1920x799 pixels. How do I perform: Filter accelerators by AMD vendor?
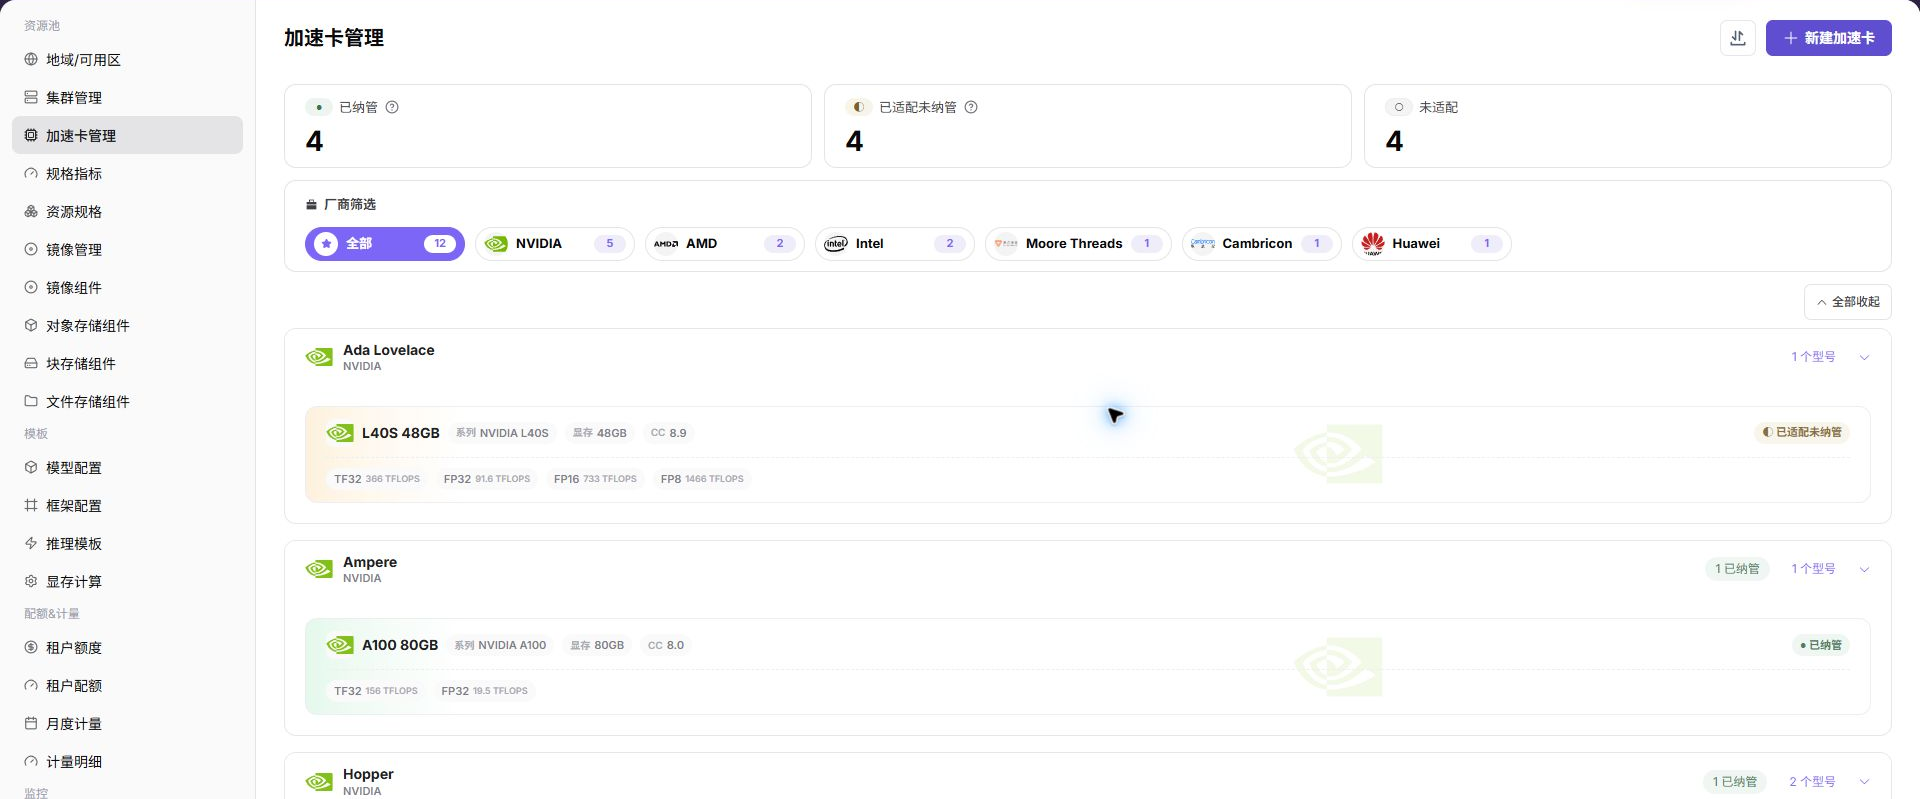[725, 244]
